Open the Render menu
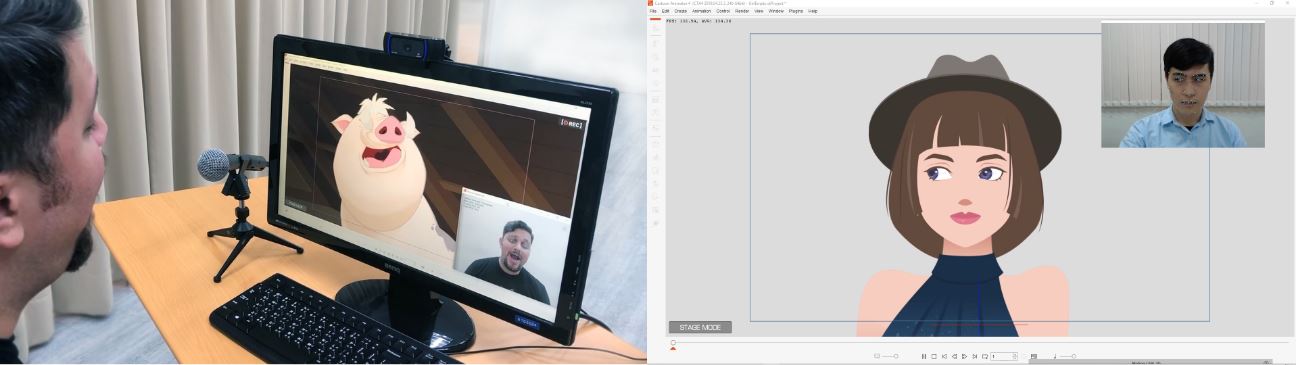 [x=742, y=11]
